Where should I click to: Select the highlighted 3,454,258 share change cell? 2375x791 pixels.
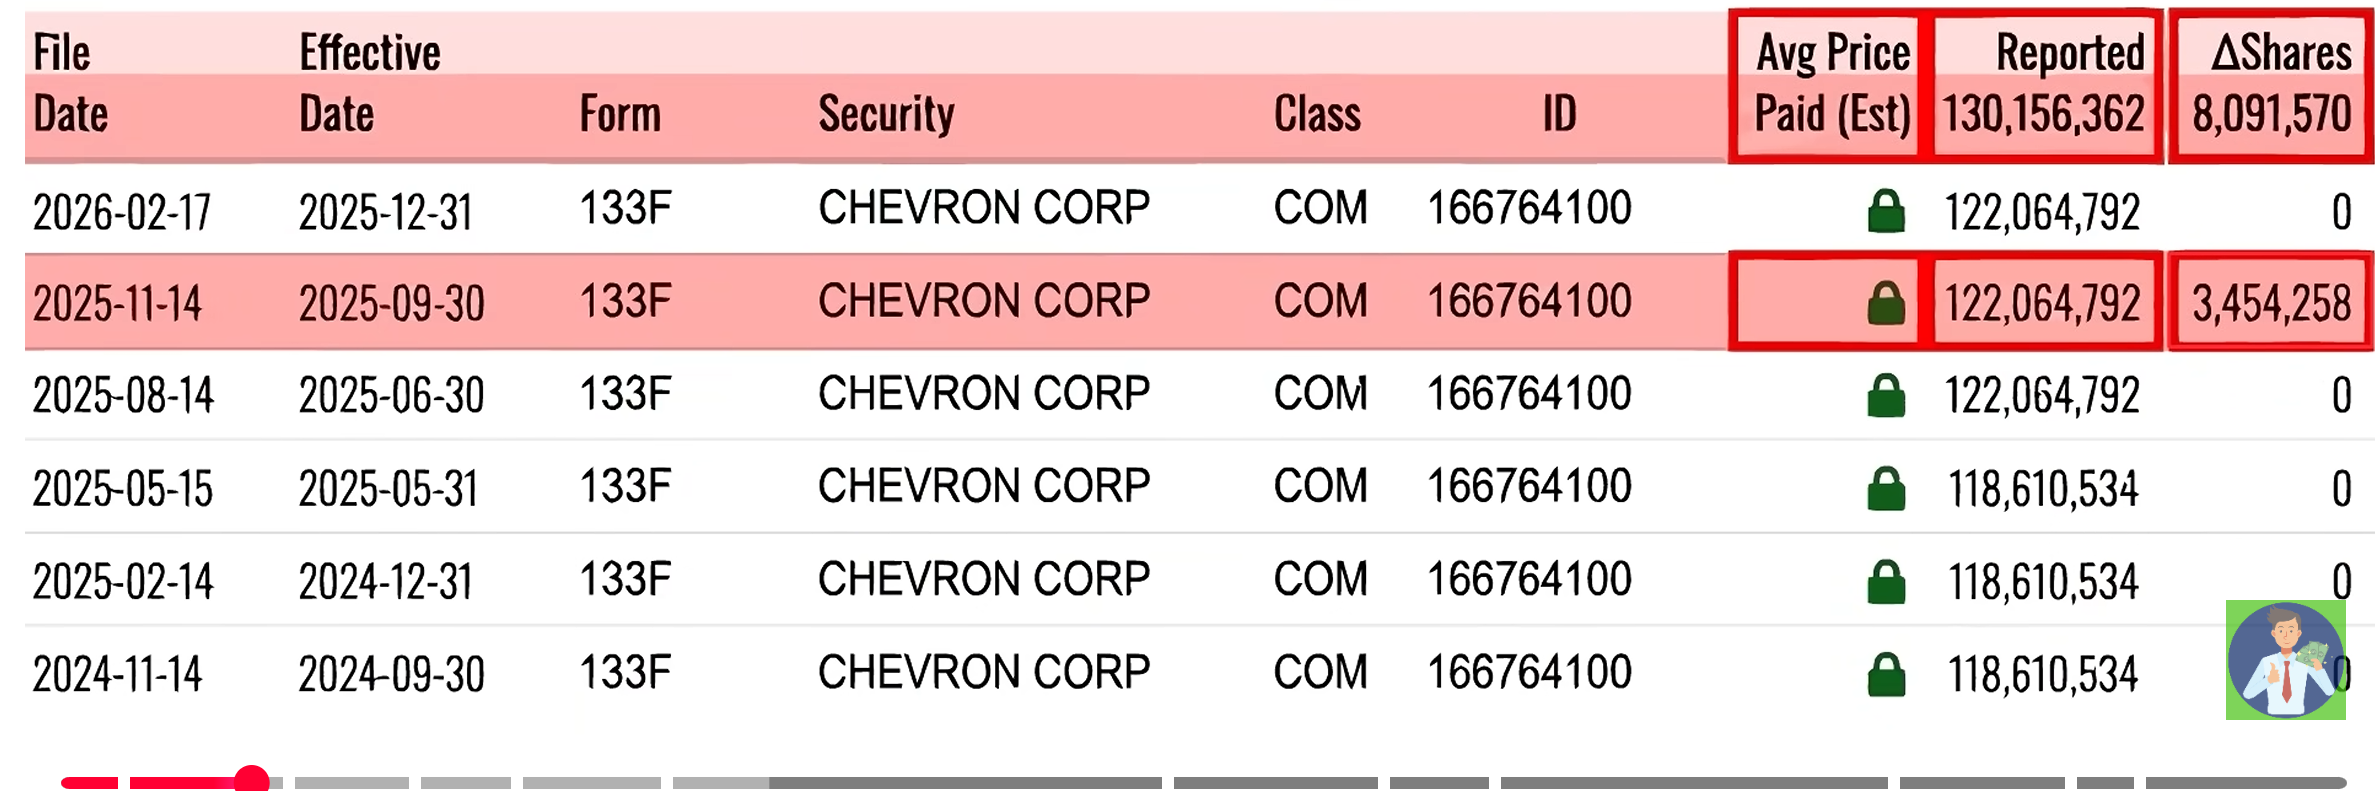2271,303
